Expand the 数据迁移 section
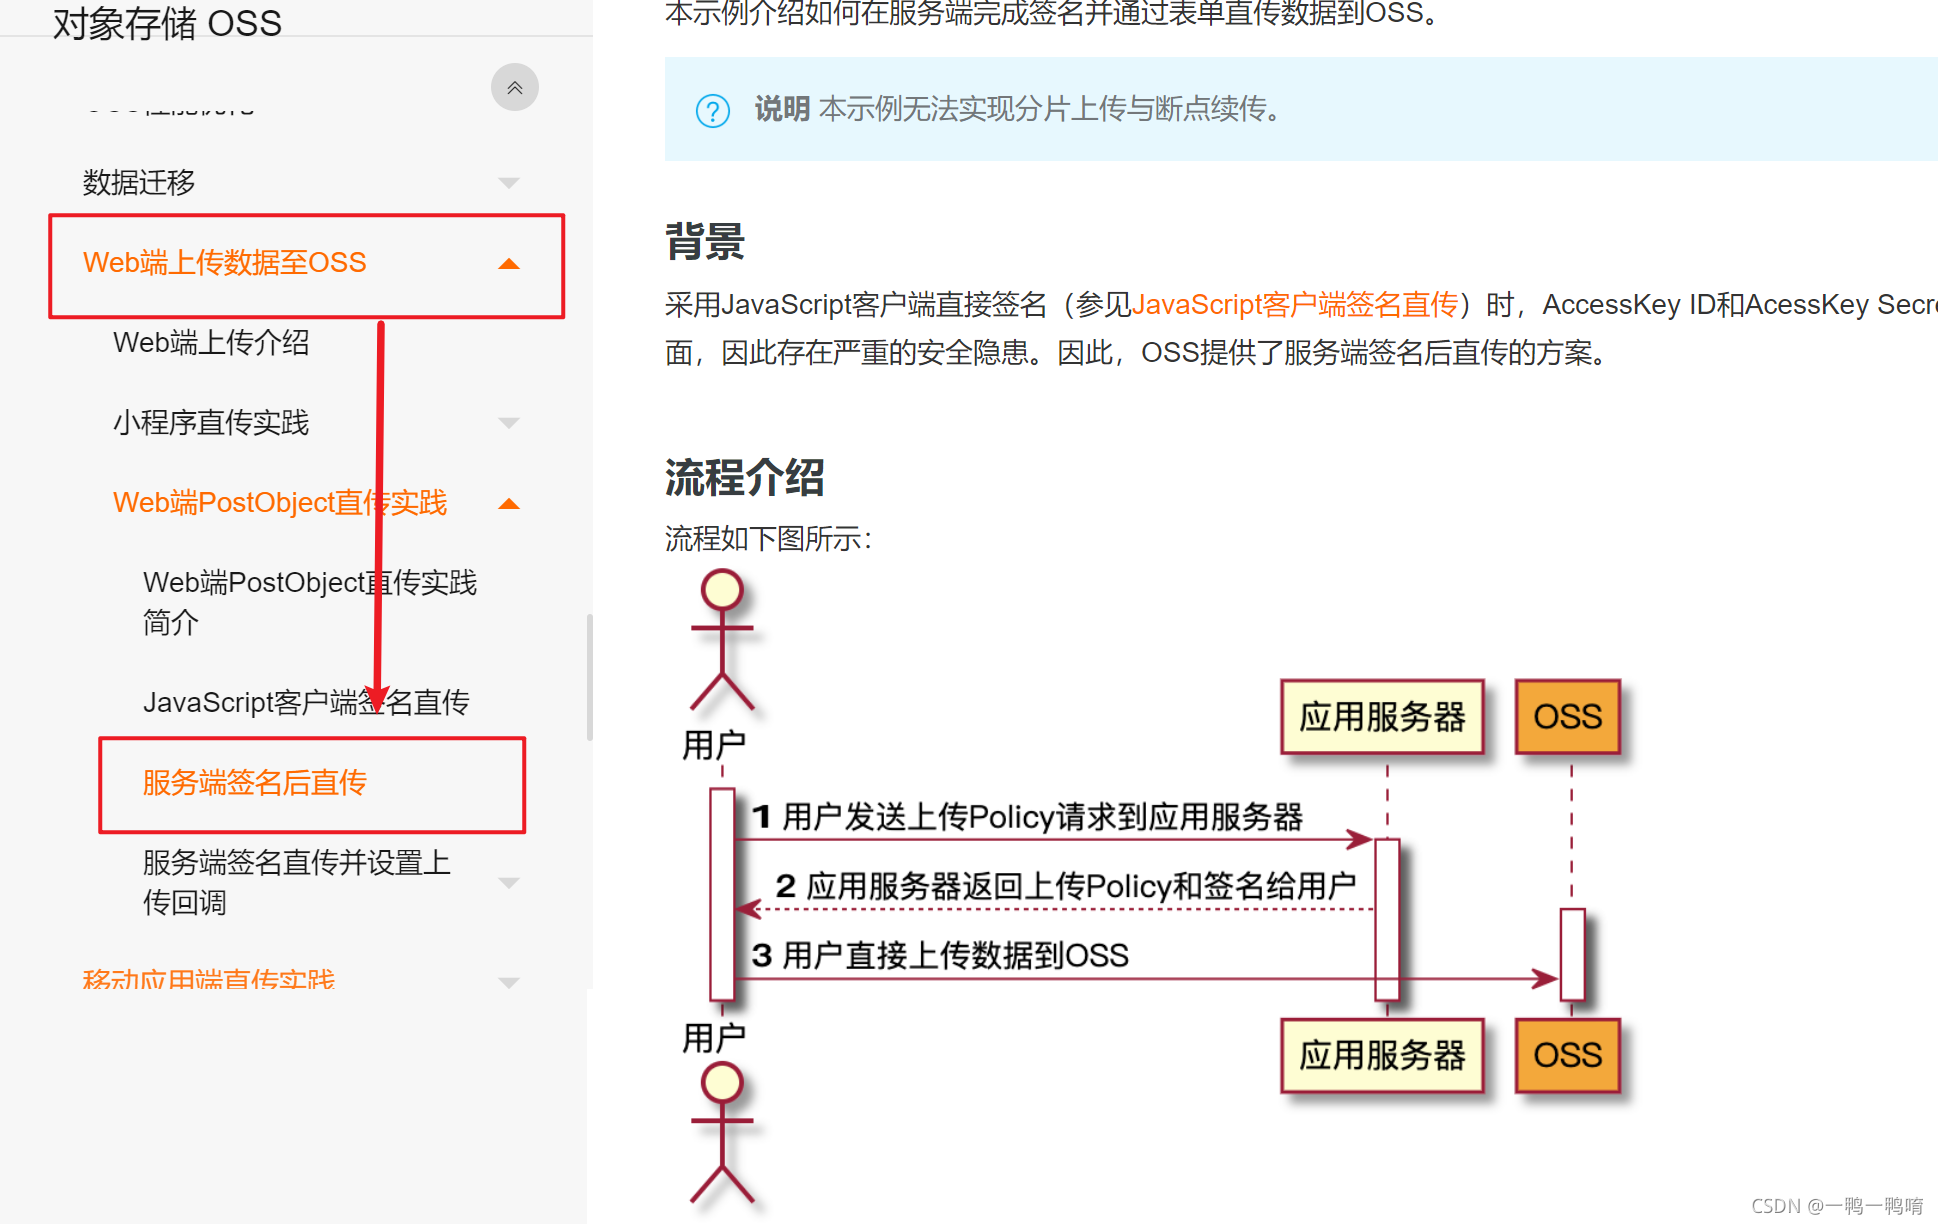The height and width of the screenshot is (1224, 1938). coord(511,182)
